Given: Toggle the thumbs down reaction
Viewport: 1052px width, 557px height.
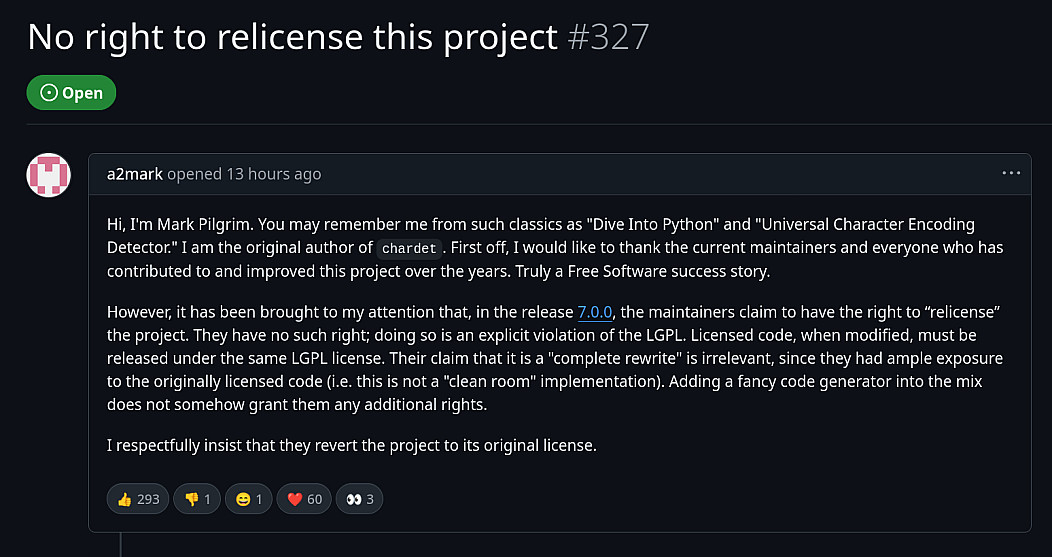Looking at the screenshot, I should pyautogui.click(x=198, y=498).
